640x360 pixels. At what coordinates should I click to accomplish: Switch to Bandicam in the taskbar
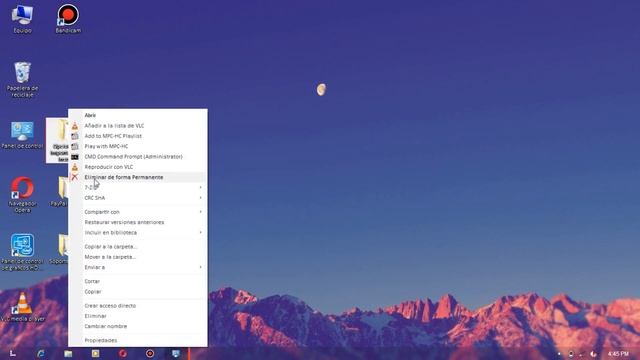tap(150, 353)
